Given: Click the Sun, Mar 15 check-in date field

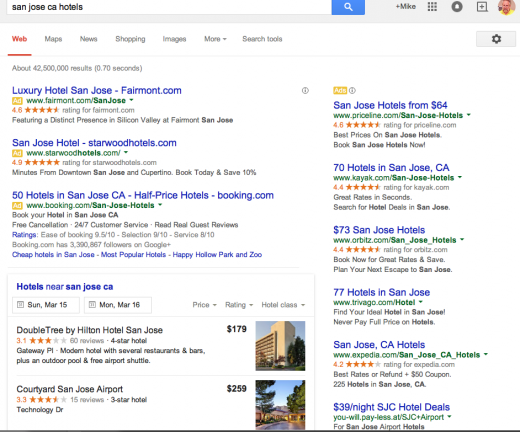Looking at the screenshot, I should pos(46,305).
